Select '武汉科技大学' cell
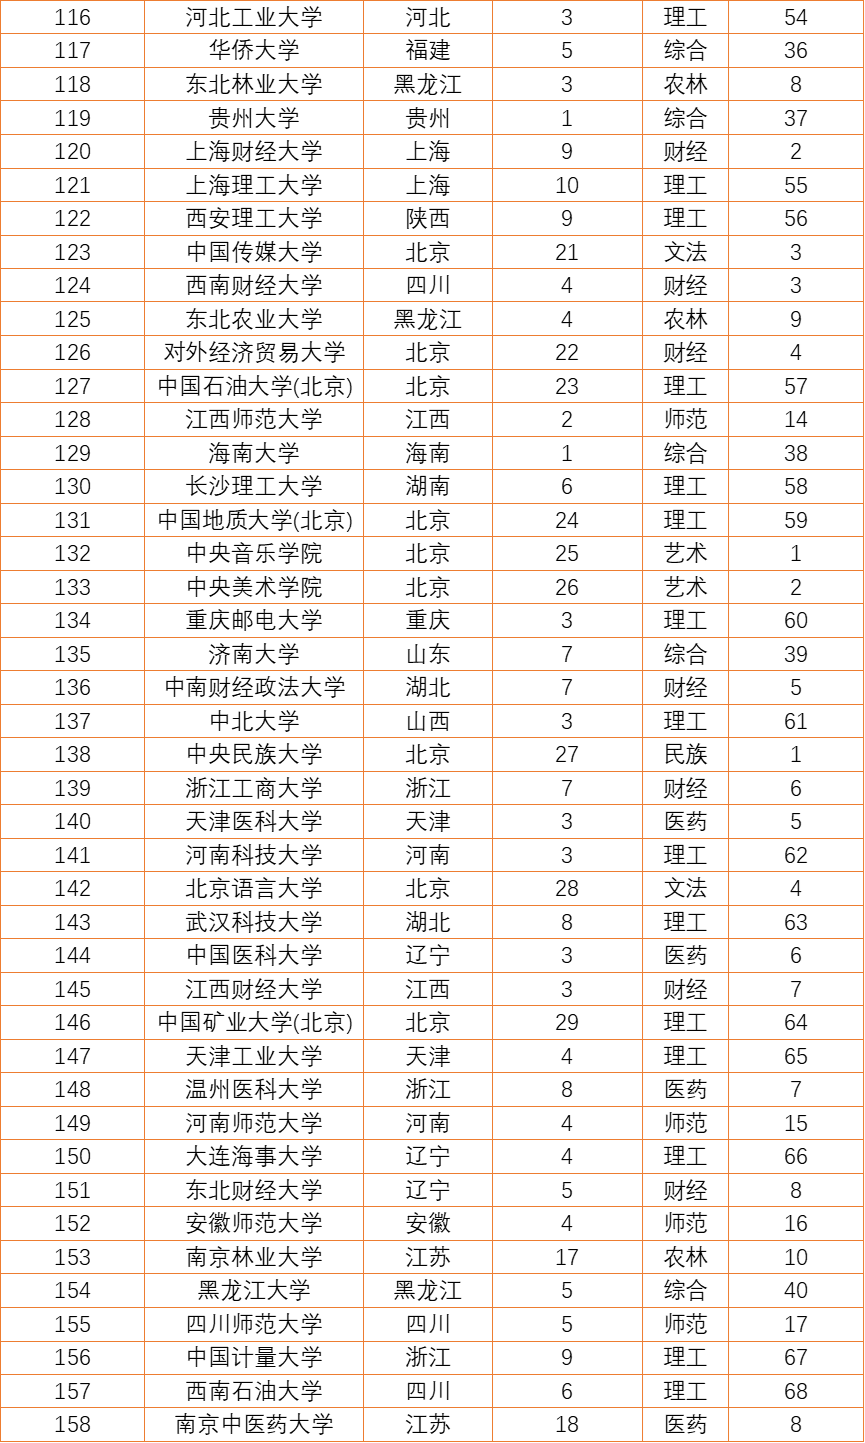Screen dimensions: 865x1443 pyautogui.click(x=254, y=922)
